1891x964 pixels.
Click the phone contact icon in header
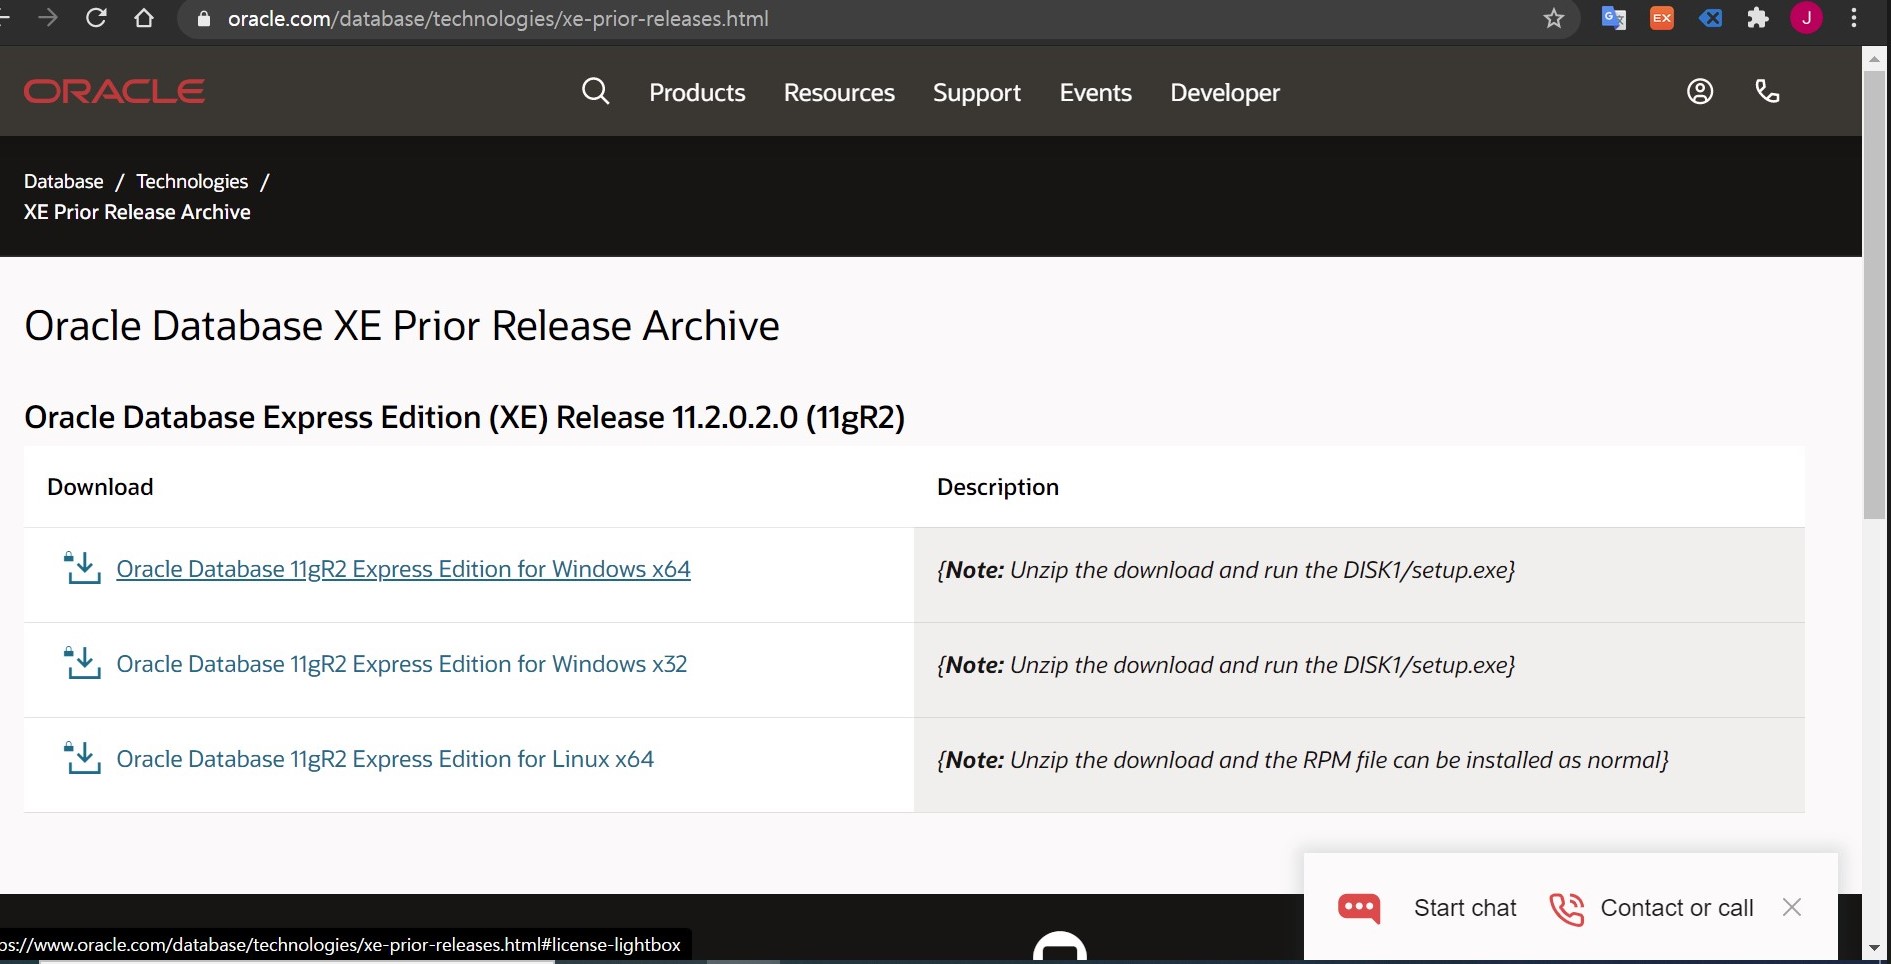pos(1767,91)
